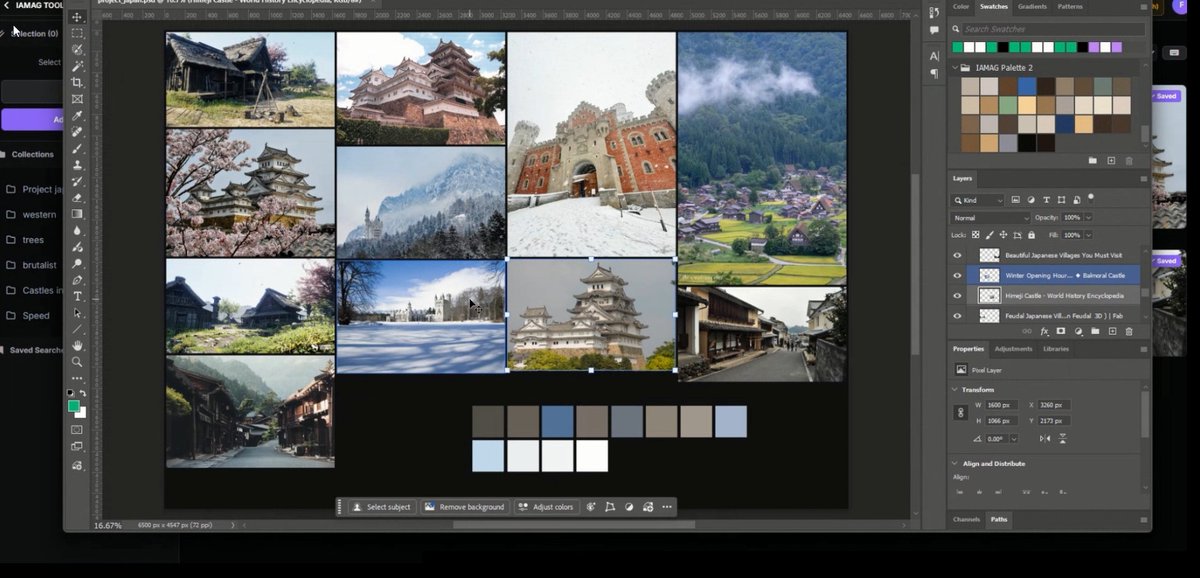Screen dimensions: 1200x578
Task: Select the Move tool
Action: [77, 17]
